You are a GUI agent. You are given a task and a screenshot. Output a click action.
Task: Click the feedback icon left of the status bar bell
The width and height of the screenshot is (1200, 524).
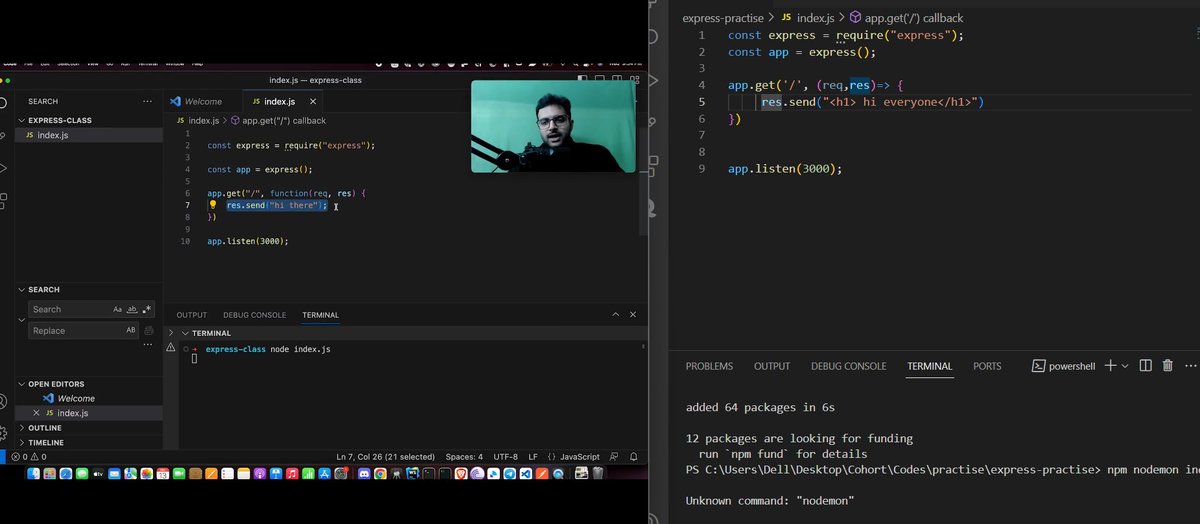coord(615,457)
